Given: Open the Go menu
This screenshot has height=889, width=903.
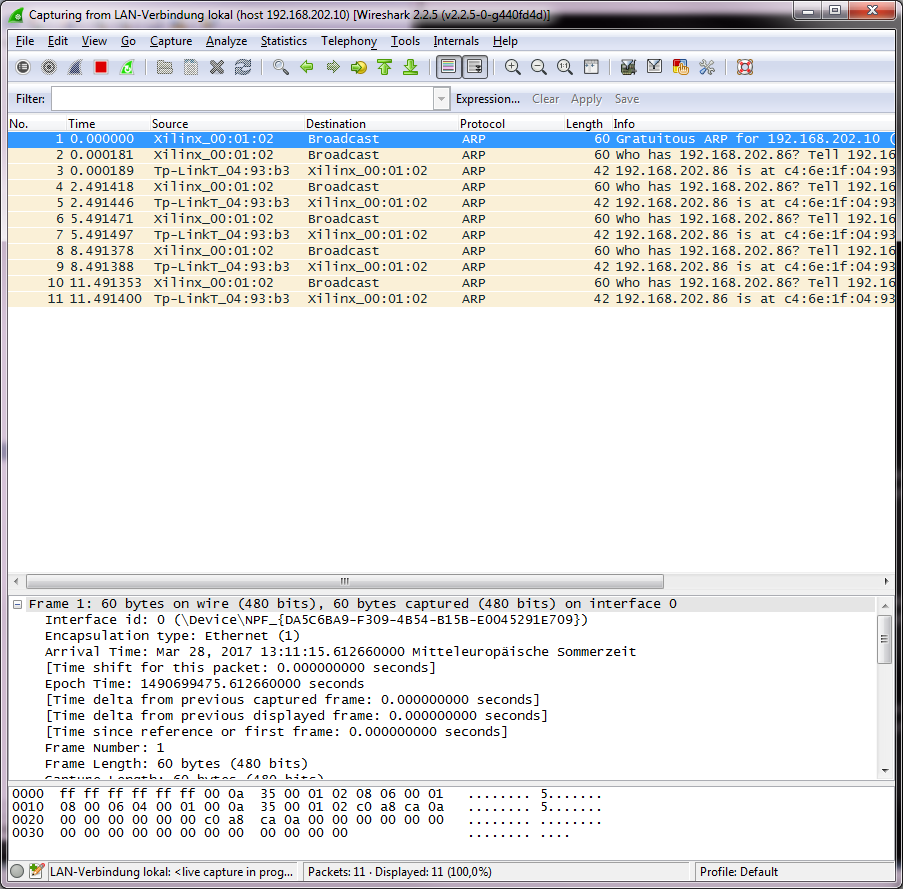Looking at the screenshot, I should click(x=128, y=41).
